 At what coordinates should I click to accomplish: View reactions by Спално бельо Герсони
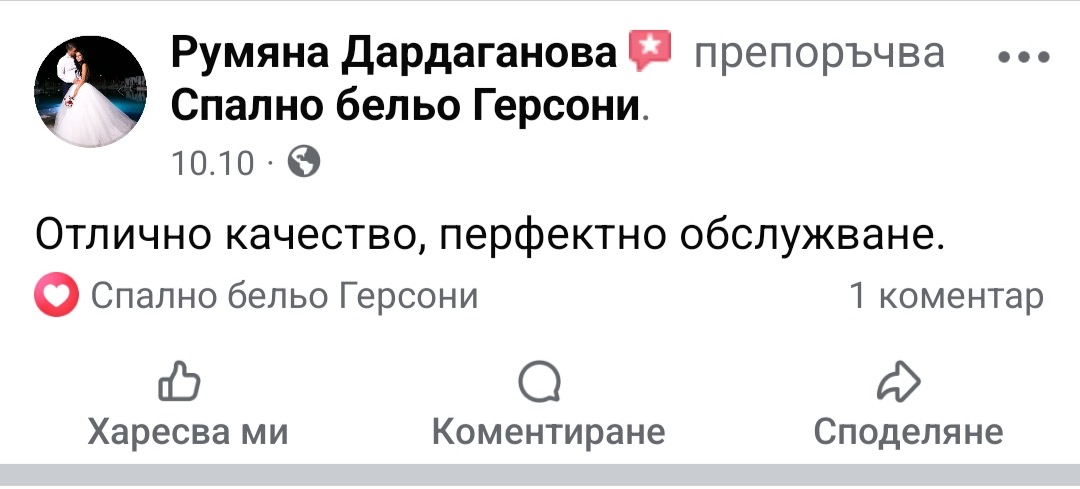coord(284,296)
